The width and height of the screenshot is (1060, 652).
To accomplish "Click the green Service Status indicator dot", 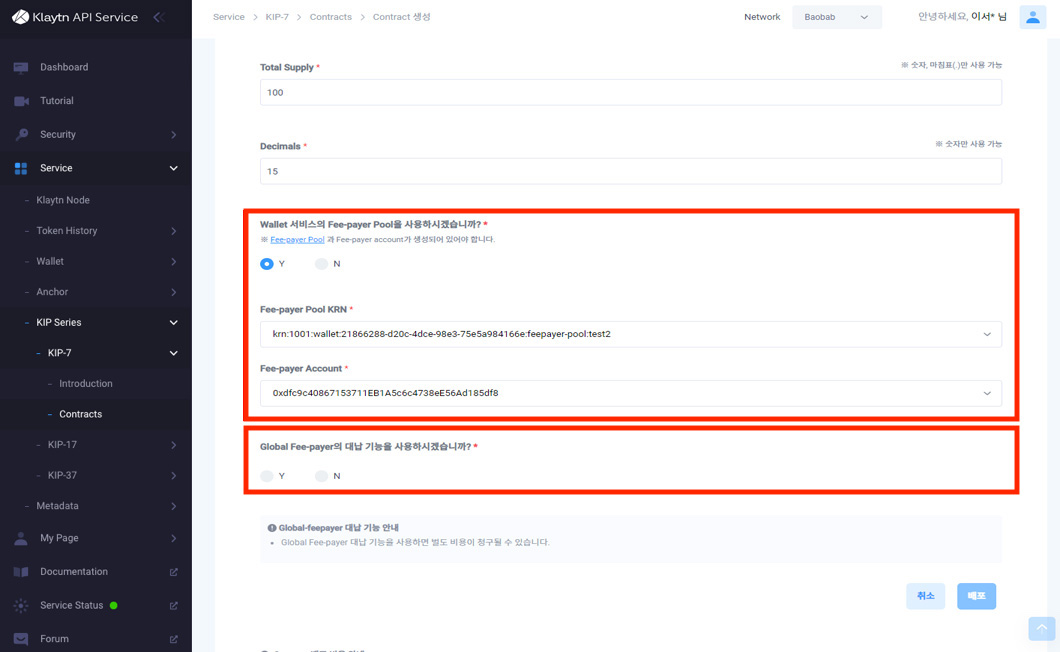I will tap(114, 605).
